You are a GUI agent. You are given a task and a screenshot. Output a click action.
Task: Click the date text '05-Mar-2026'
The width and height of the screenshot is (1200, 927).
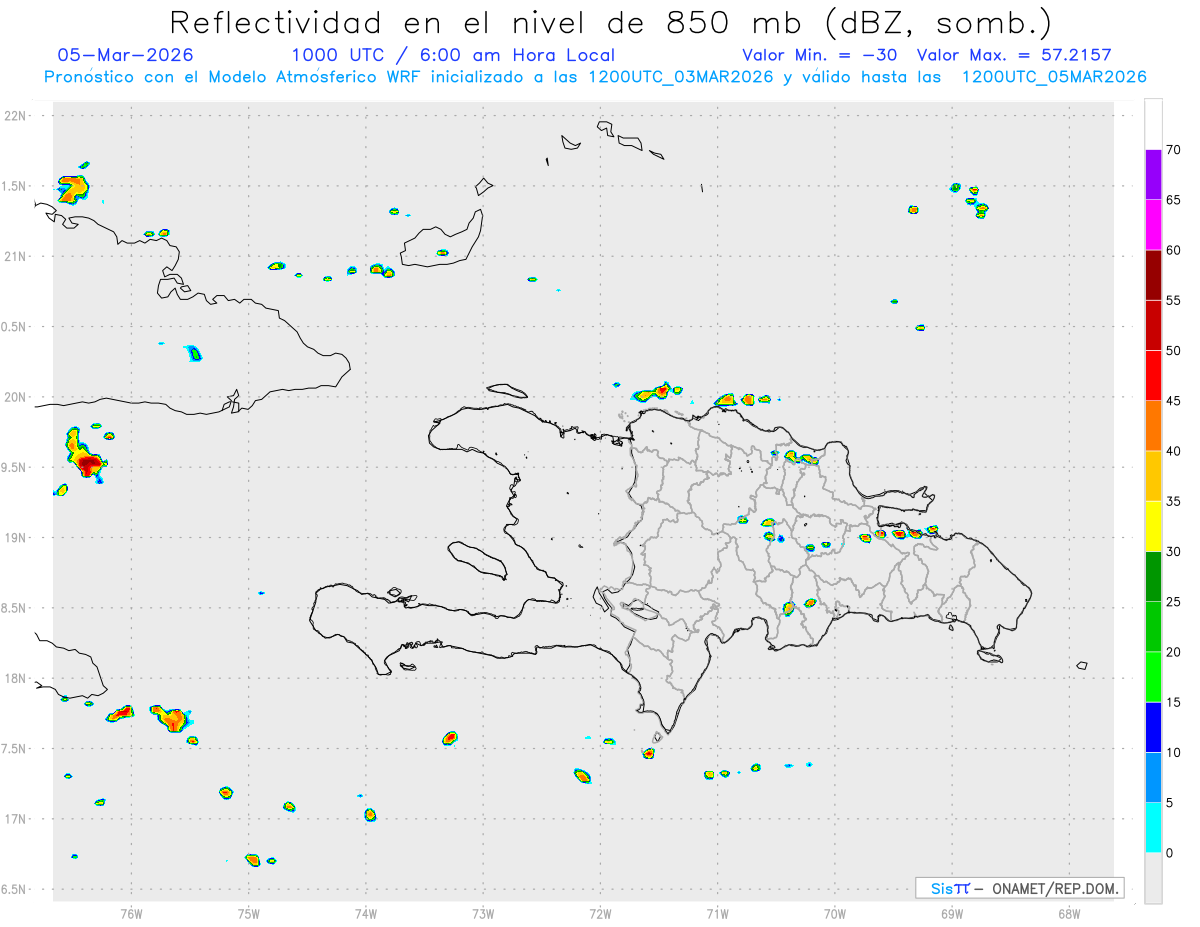coord(125,55)
